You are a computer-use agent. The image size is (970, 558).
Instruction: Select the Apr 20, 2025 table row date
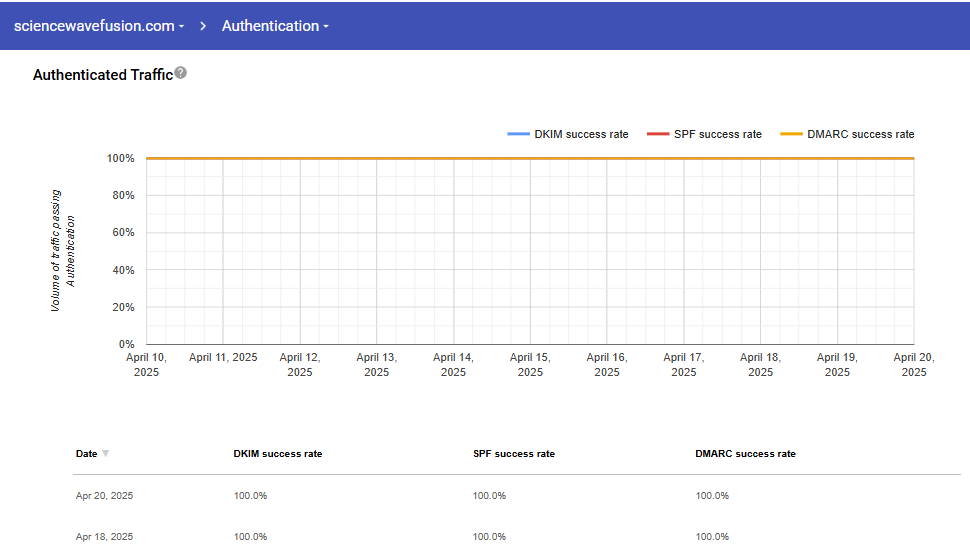(104, 496)
